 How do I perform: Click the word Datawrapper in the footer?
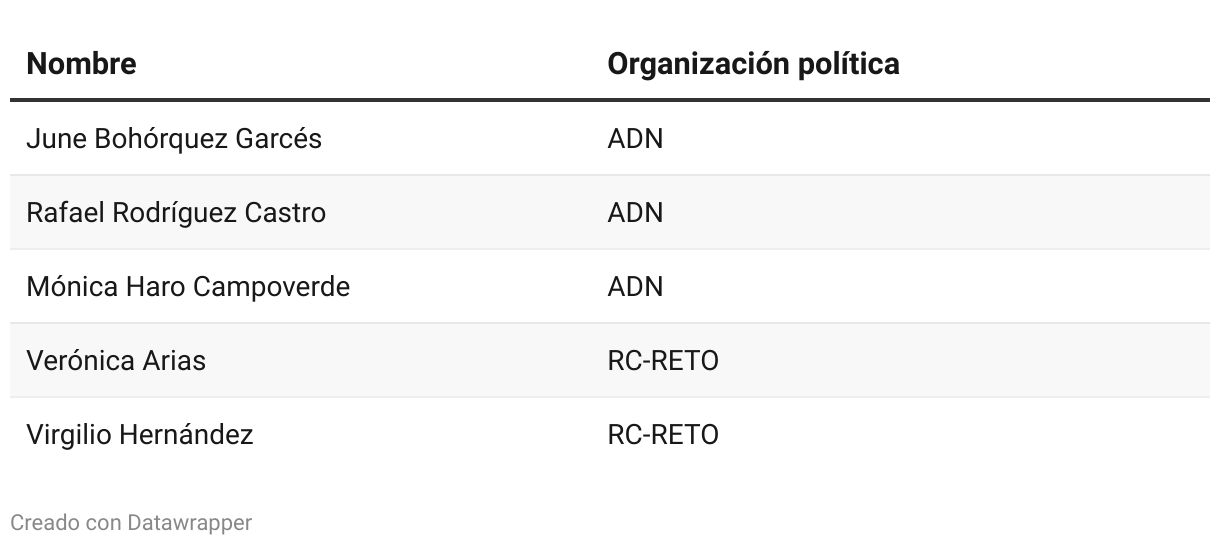coord(190,522)
